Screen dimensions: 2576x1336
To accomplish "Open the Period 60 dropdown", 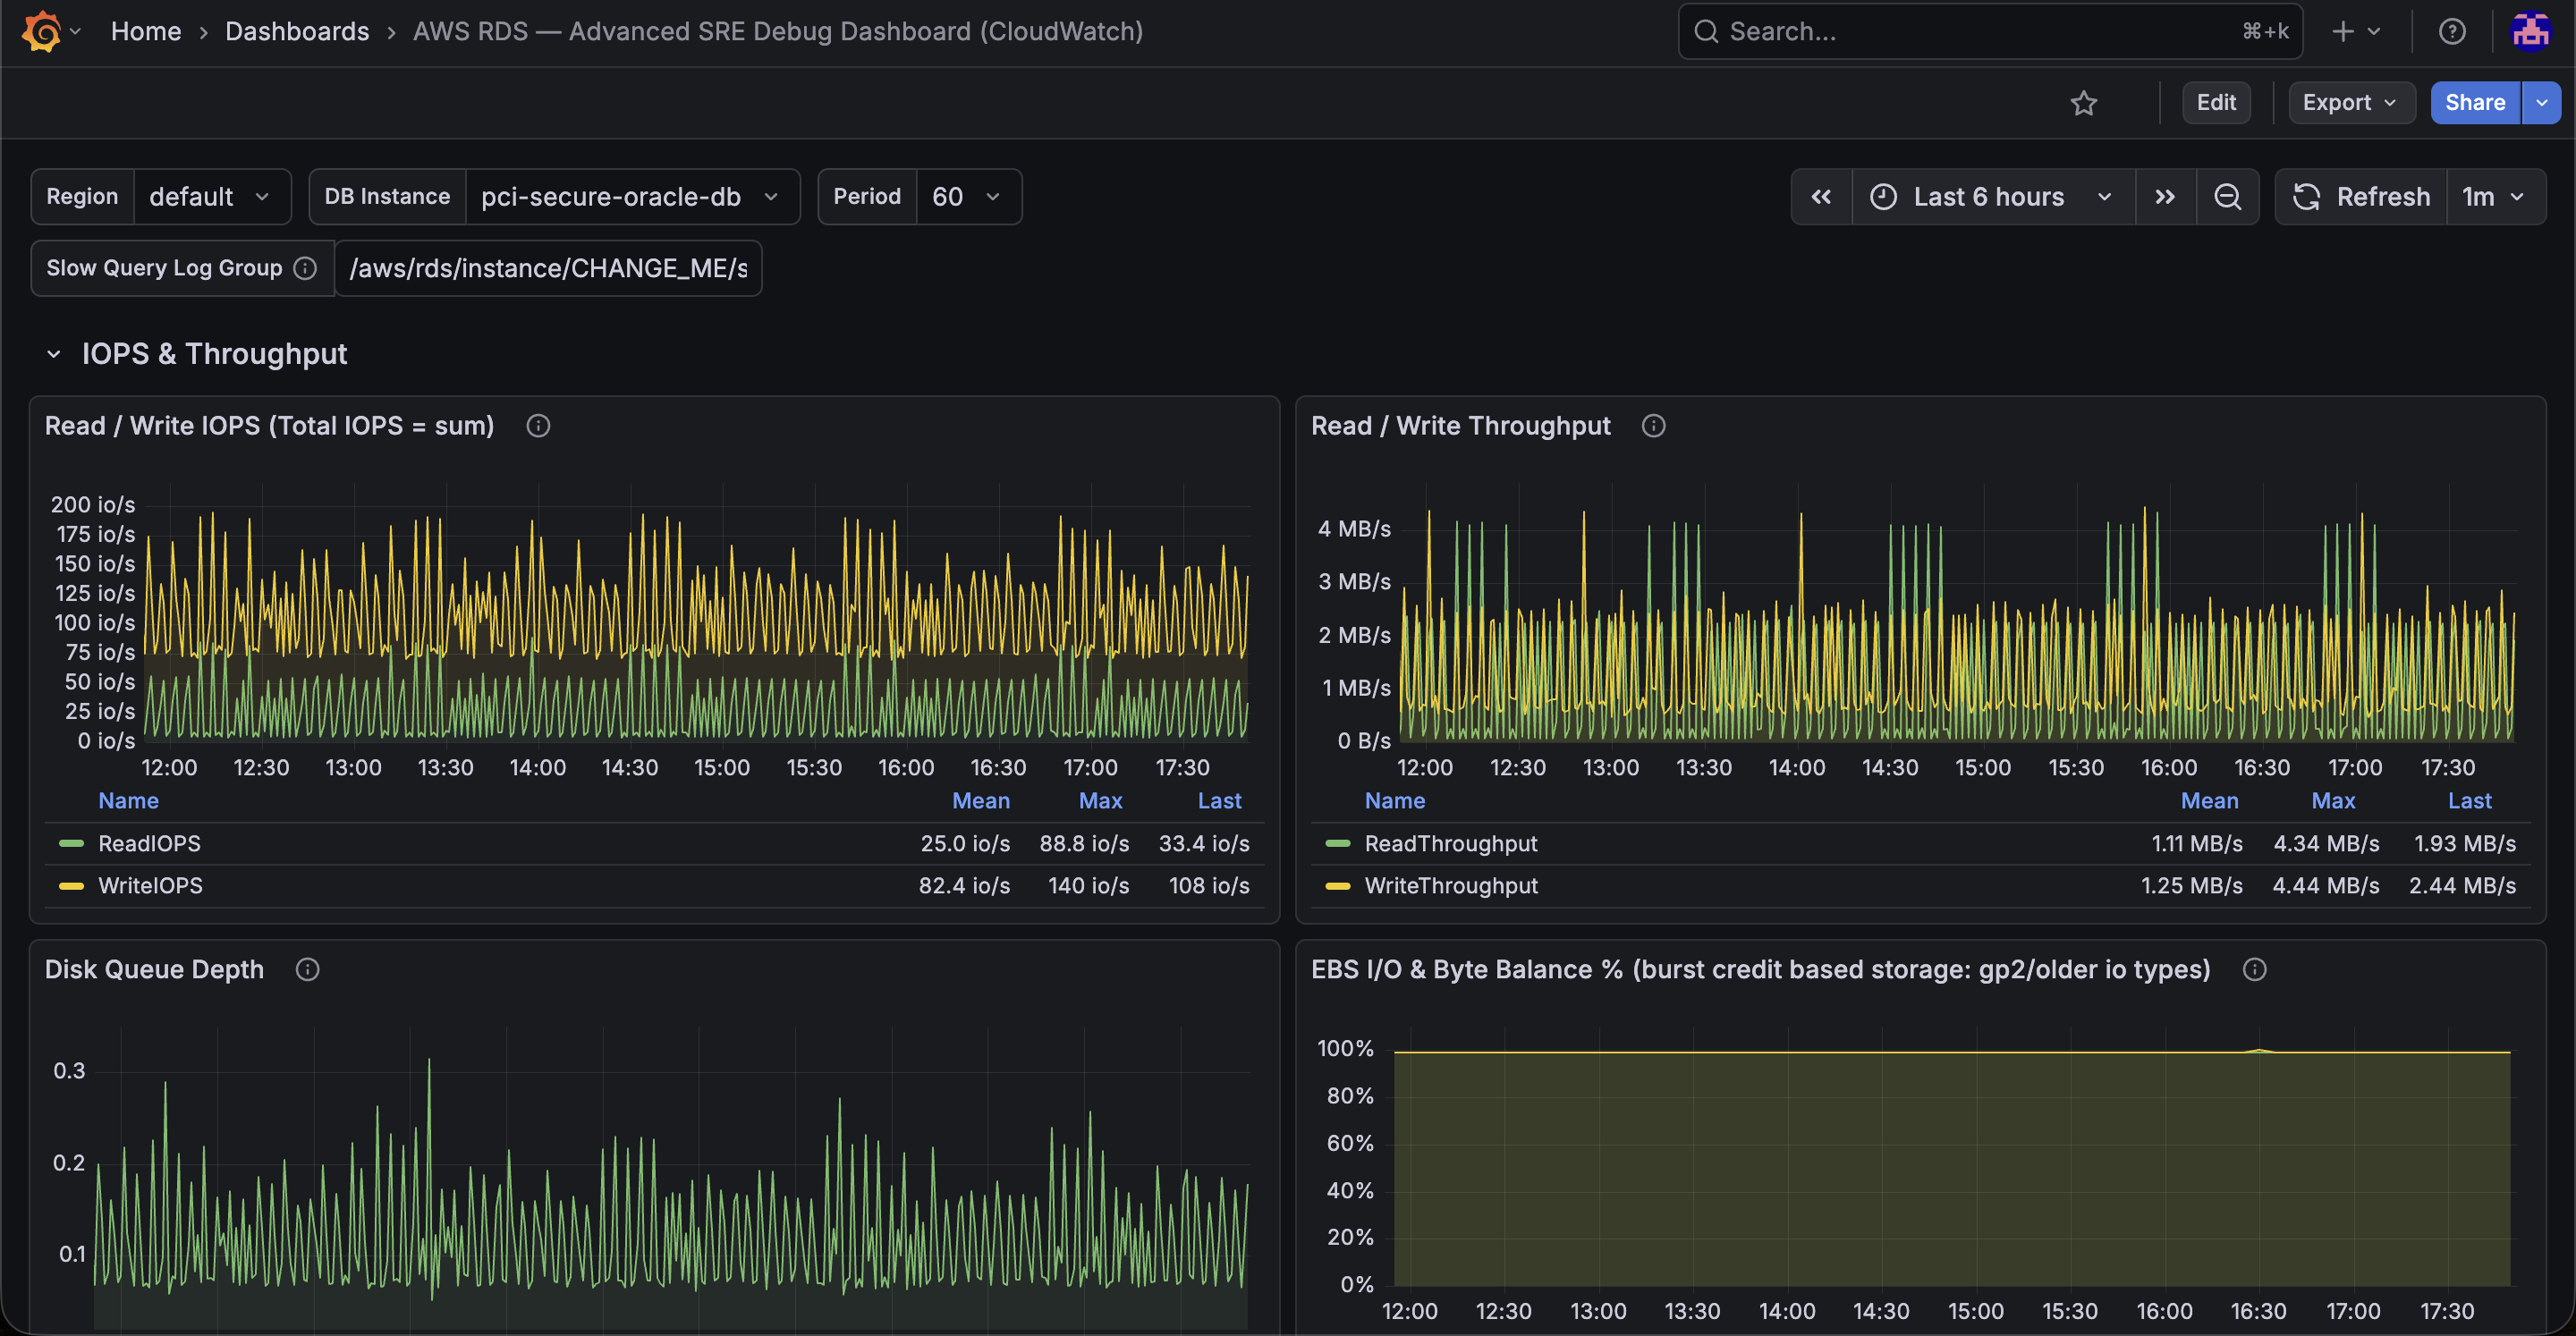I will click(x=966, y=197).
